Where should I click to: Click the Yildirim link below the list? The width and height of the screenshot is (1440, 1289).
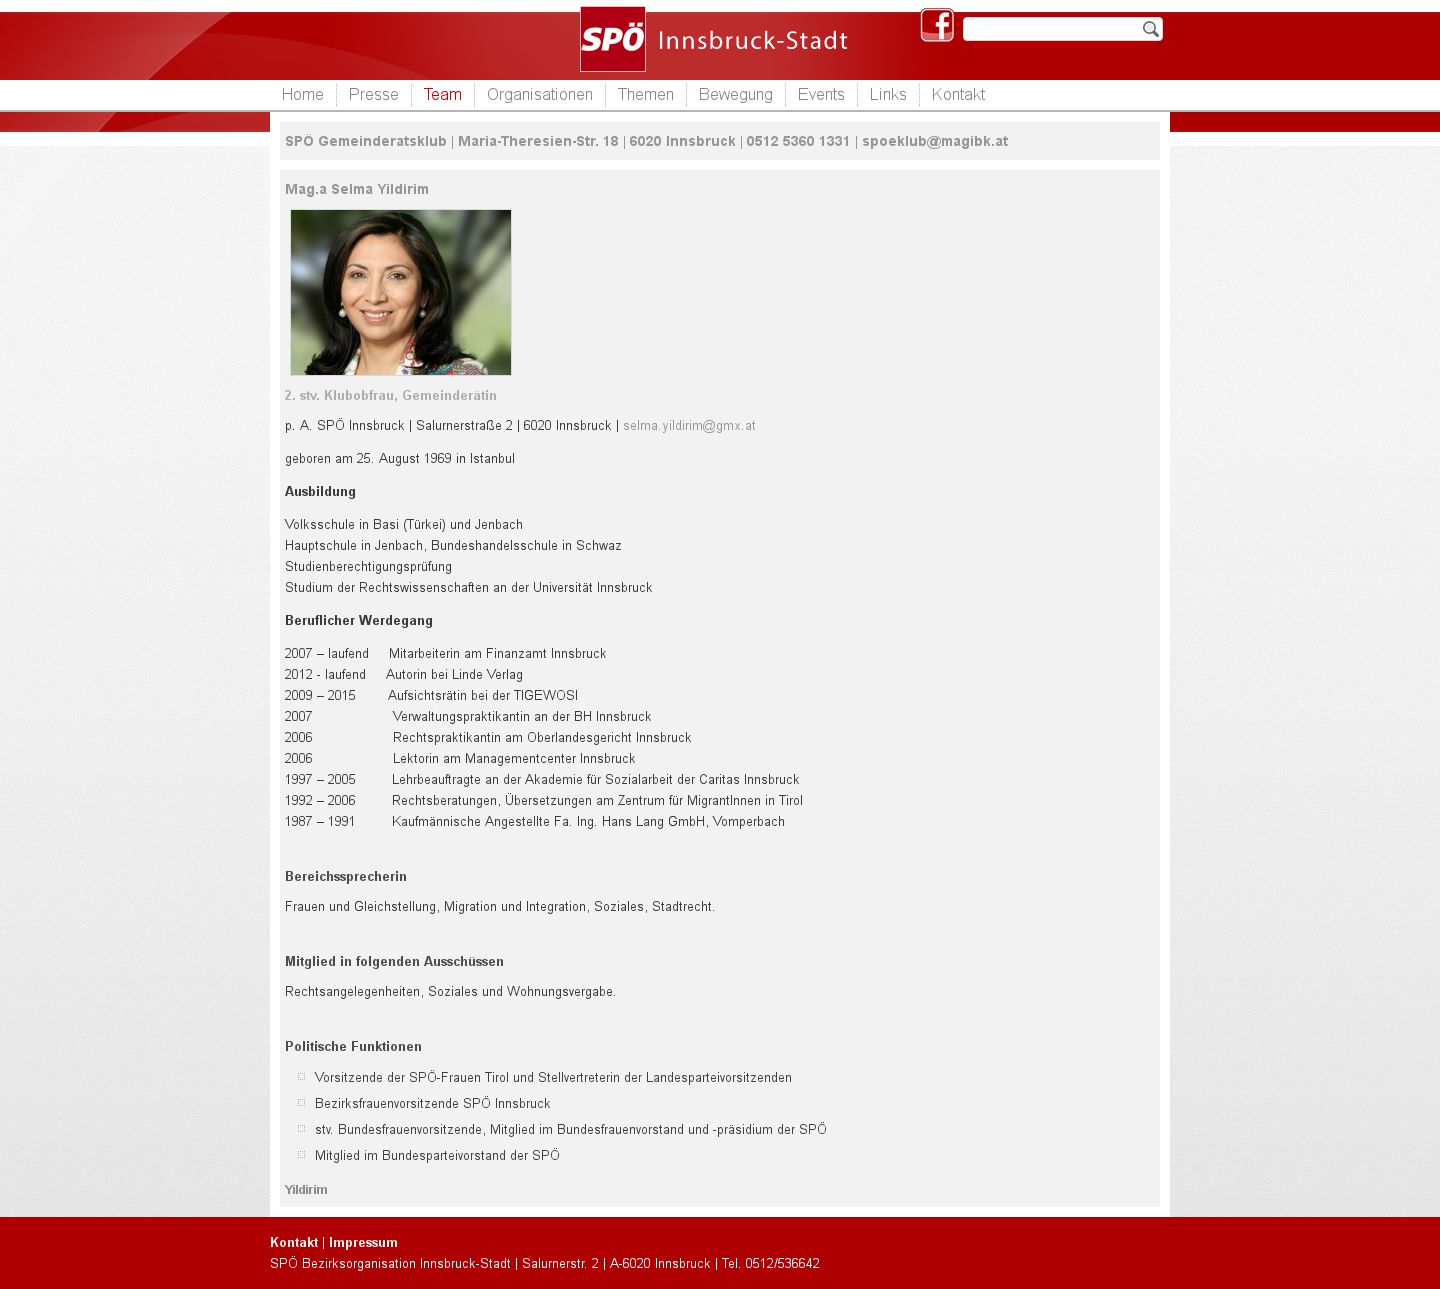[306, 1189]
